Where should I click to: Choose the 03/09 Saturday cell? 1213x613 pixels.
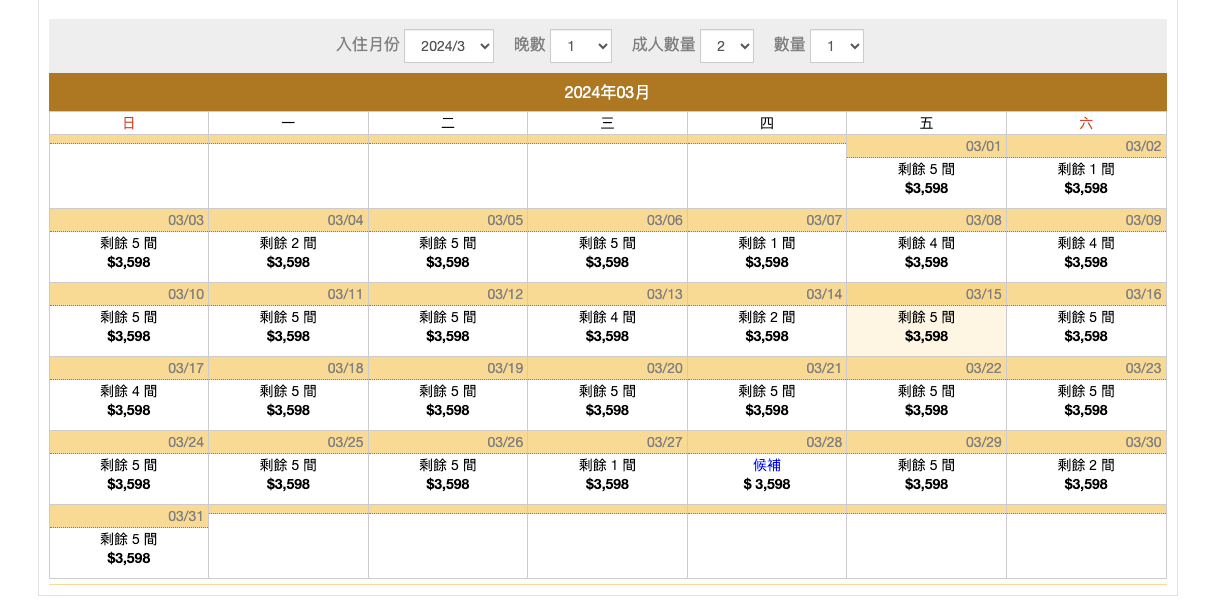(1086, 253)
